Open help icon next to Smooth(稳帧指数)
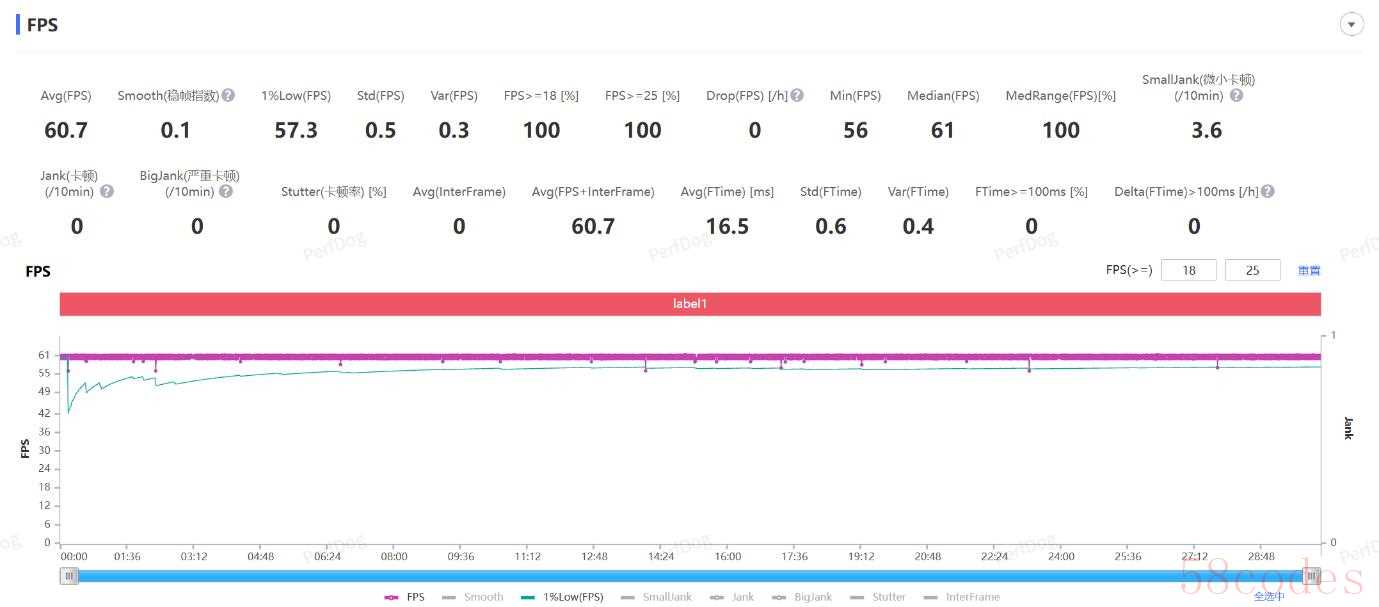This screenshot has height=607, width=1379. (228, 96)
